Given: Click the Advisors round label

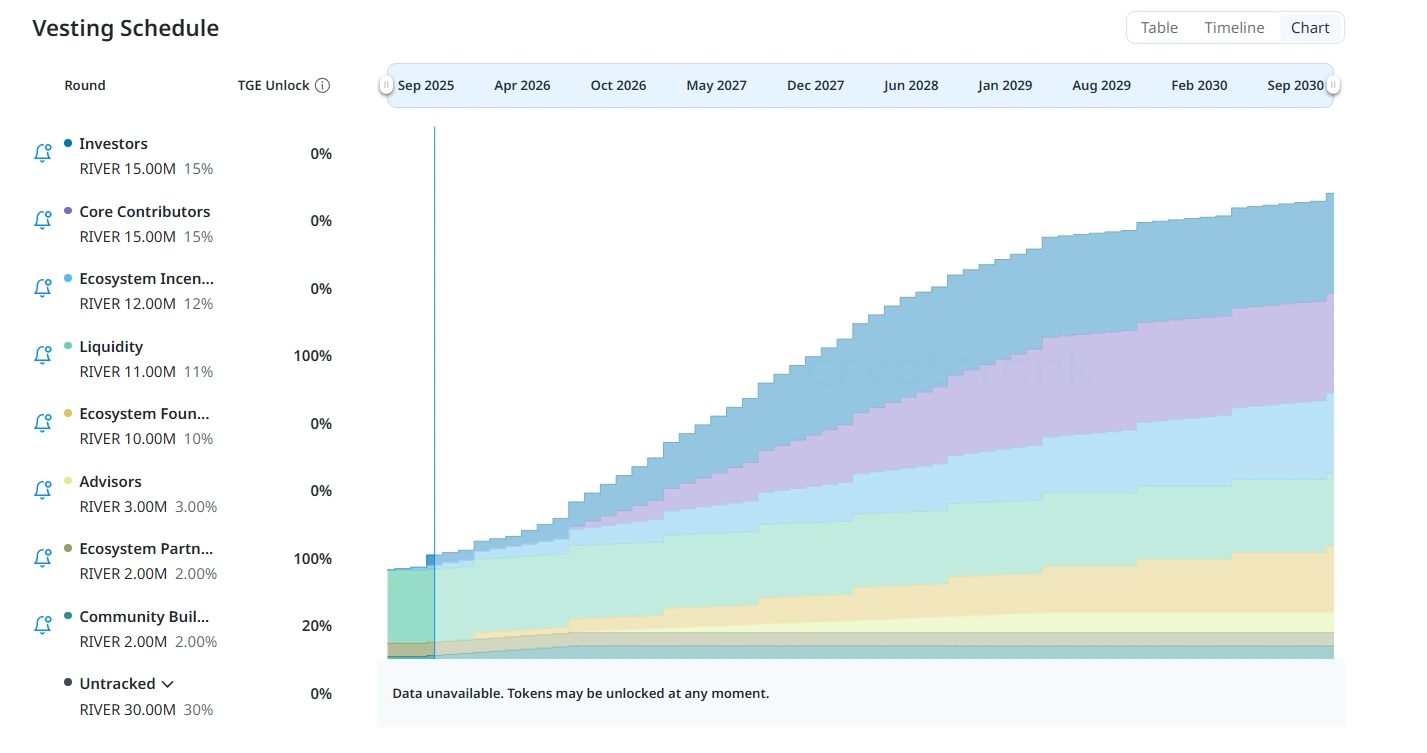Looking at the screenshot, I should (110, 482).
